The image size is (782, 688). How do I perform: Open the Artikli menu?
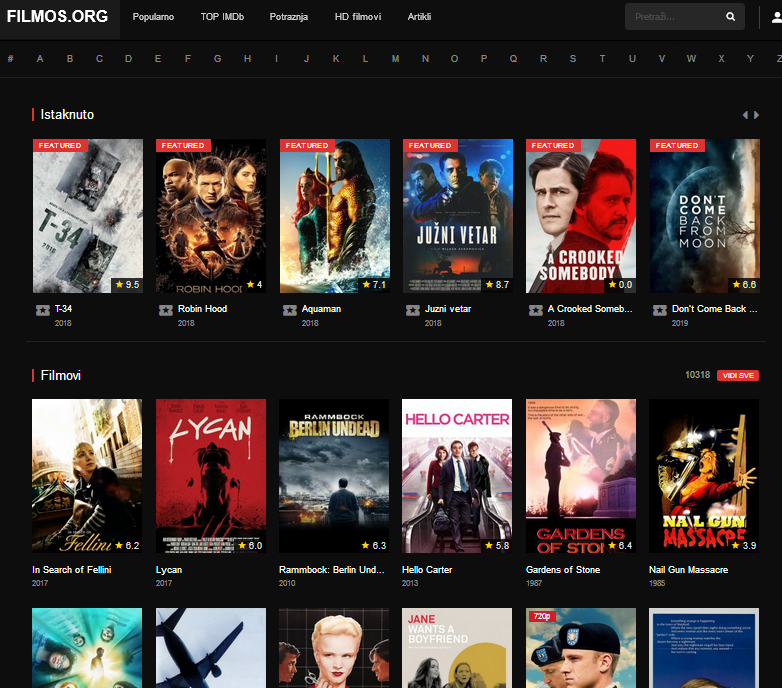[x=419, y=17]
